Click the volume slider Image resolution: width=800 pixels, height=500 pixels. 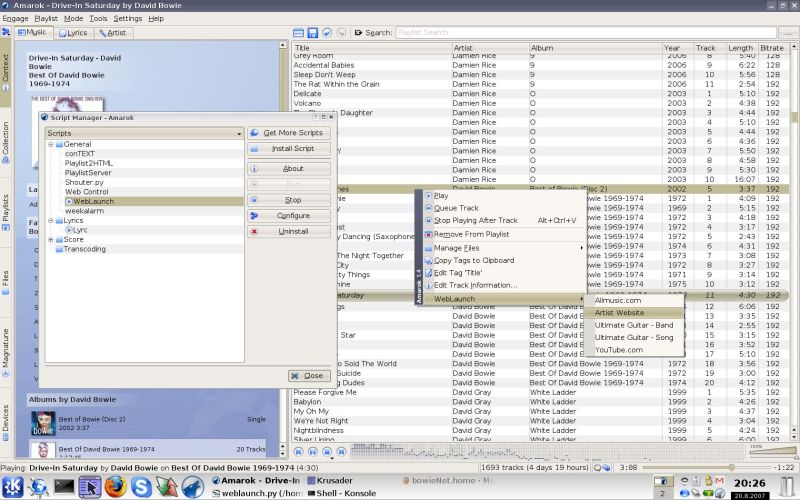pyautogui.click(x=772, y=451)
